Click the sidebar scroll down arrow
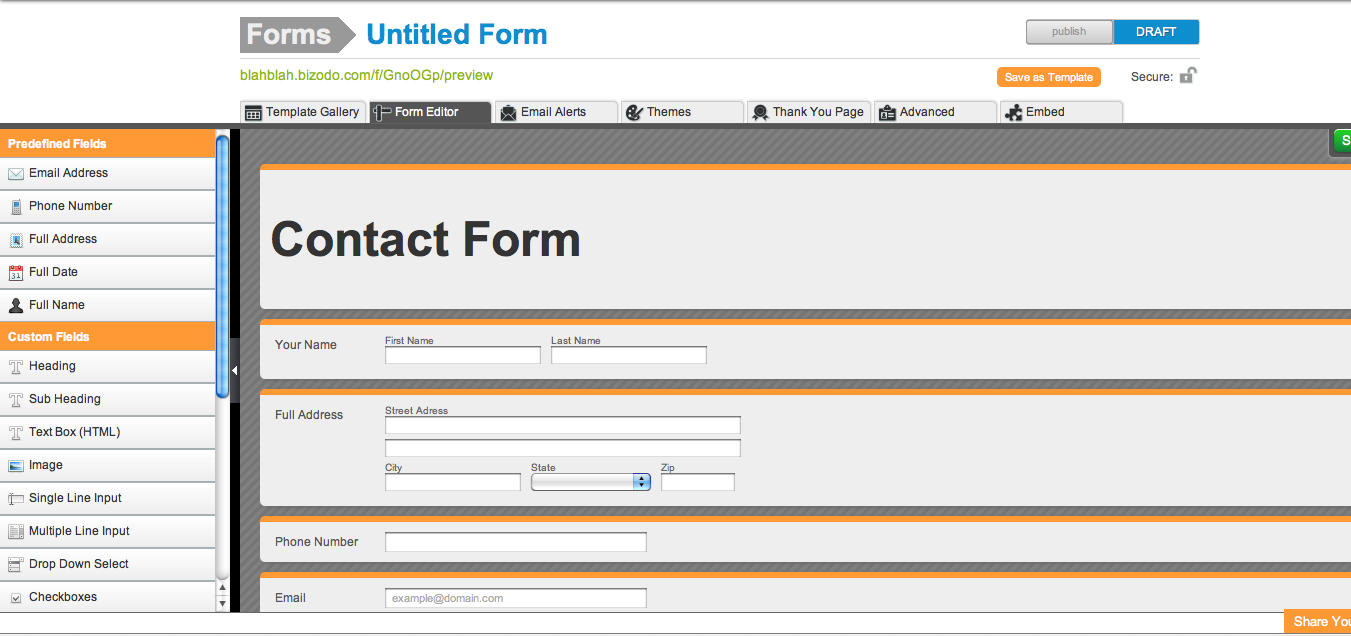The height and width of the screenshot is (636, 1351). click(x=222, y=602)
